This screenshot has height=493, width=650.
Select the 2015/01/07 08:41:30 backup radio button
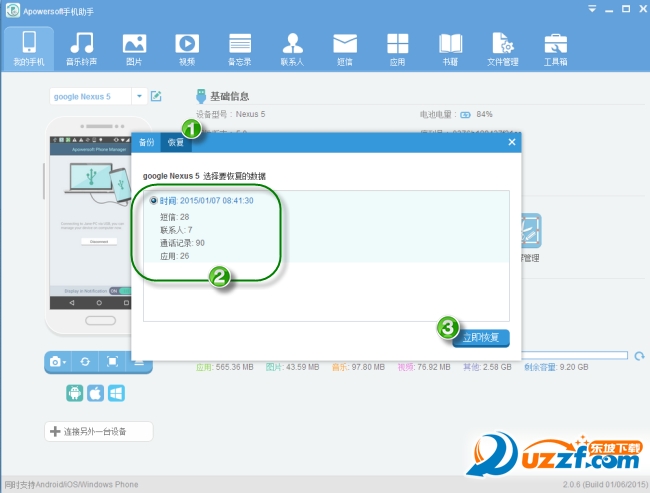pos(153,200)
